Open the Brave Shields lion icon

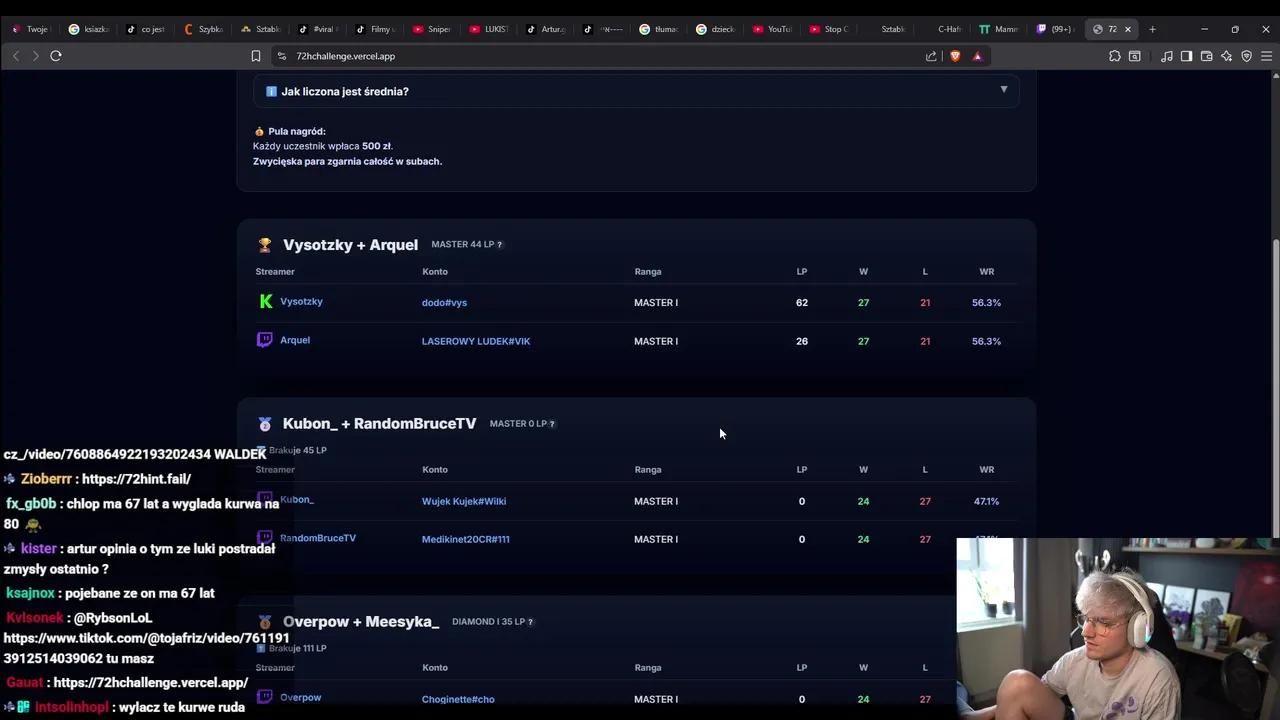point(955,56)
